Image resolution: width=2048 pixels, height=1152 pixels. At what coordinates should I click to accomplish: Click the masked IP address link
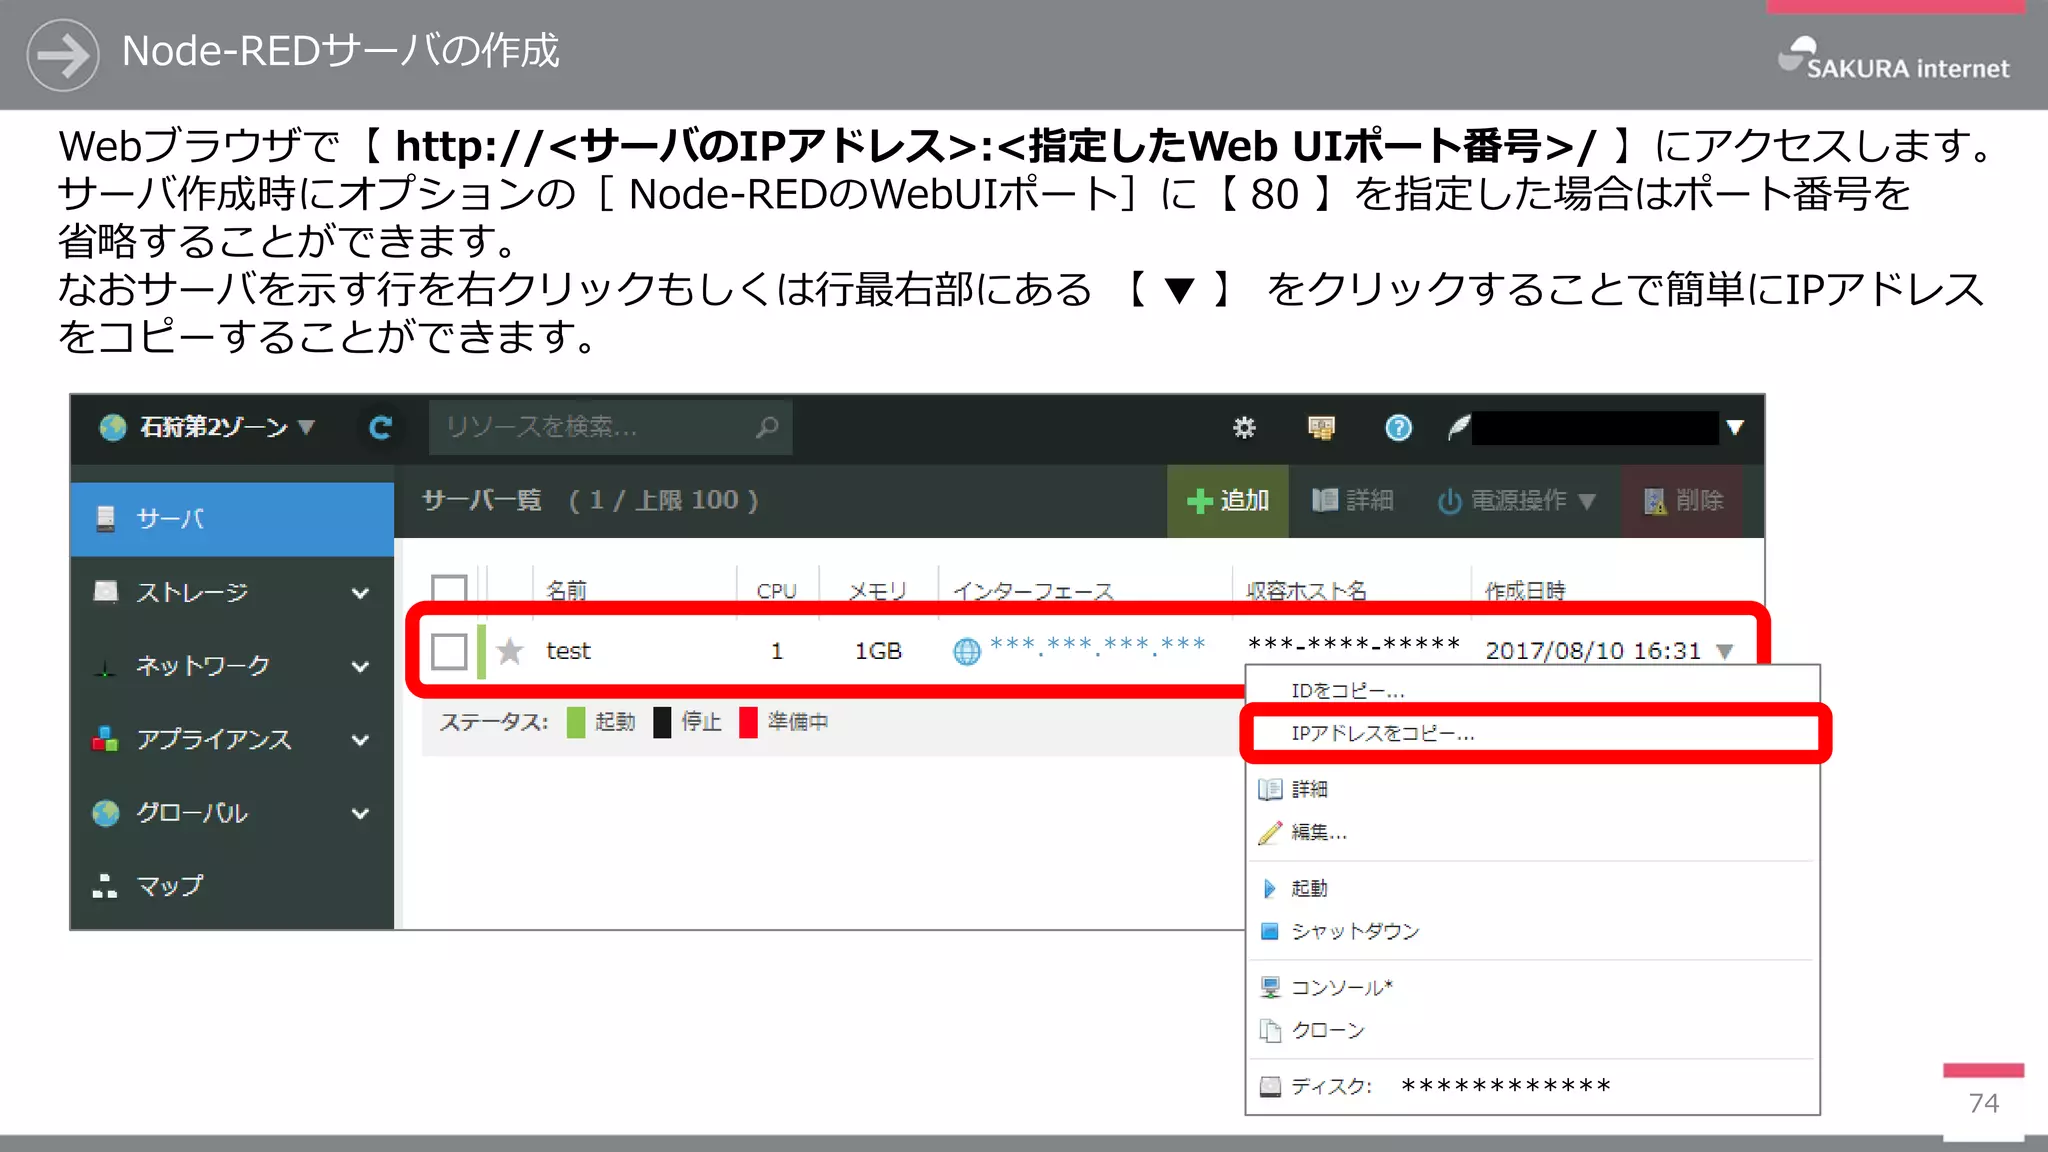point(1097,645)
